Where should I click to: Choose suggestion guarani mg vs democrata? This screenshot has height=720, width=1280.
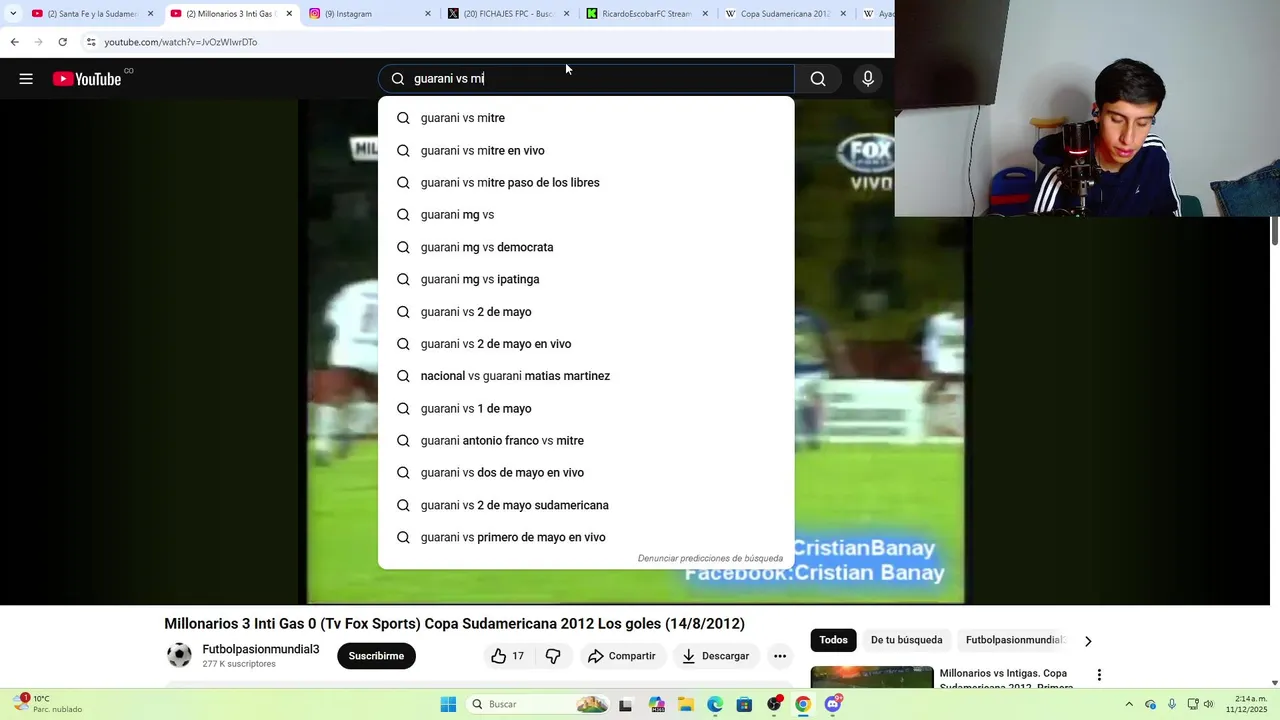pos(586,247)
